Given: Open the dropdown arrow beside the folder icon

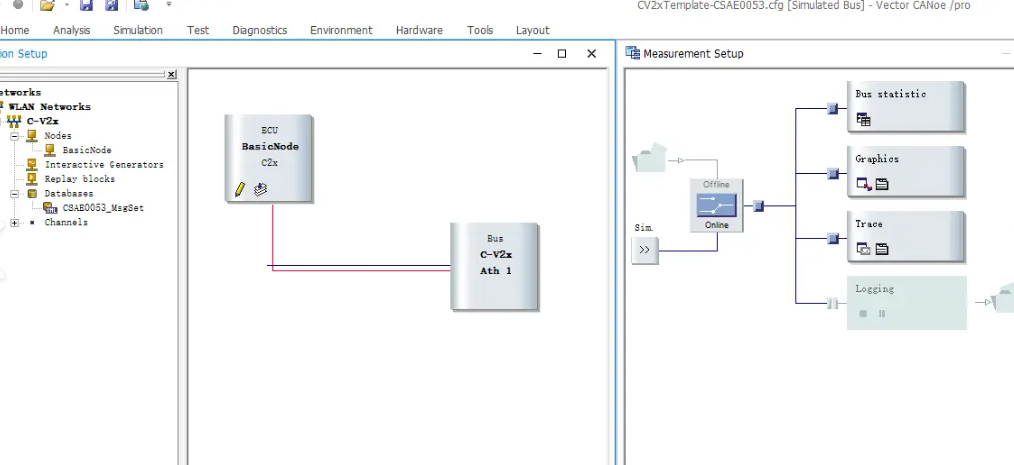Looking at the screenshot, I should click(67, 5).
